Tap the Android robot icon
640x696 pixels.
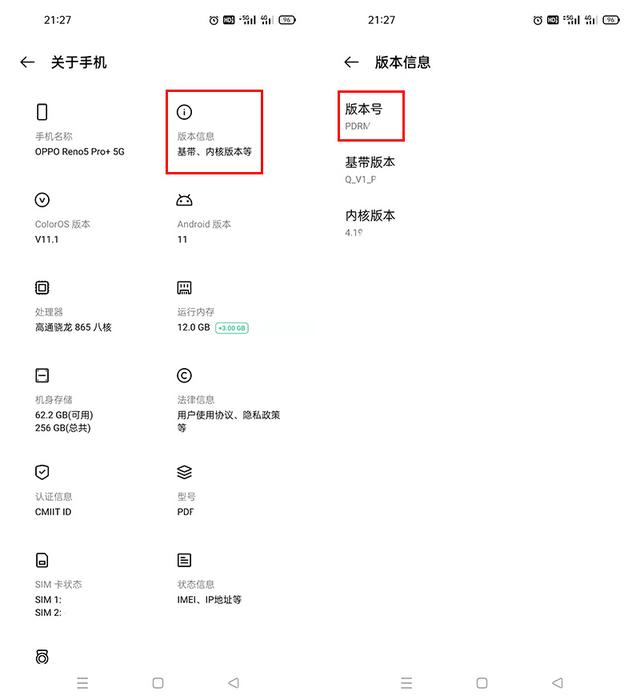(x=184, y=200)
